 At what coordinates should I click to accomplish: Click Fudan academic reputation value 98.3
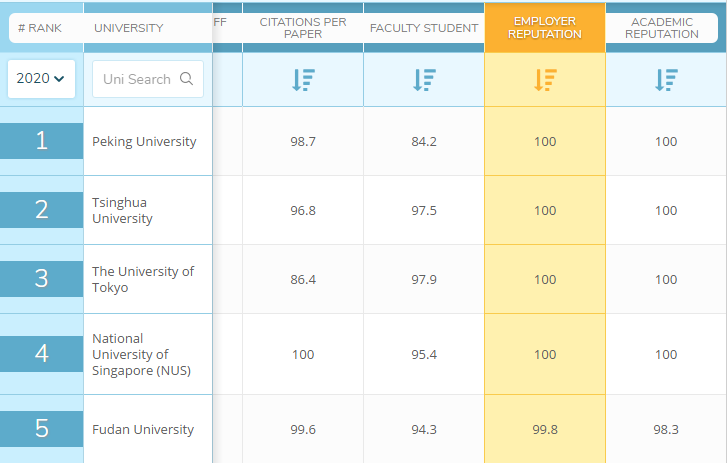666,430
